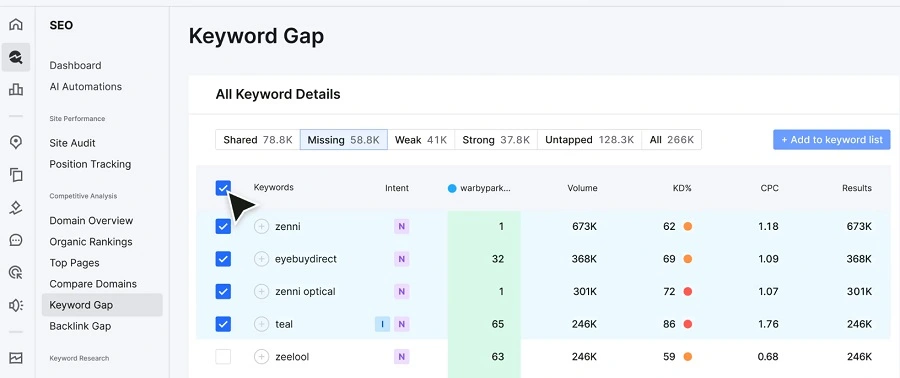This screenshot has height=378, width=900.
Task: Click the I intent badge for teal
Action: point(382,324)
